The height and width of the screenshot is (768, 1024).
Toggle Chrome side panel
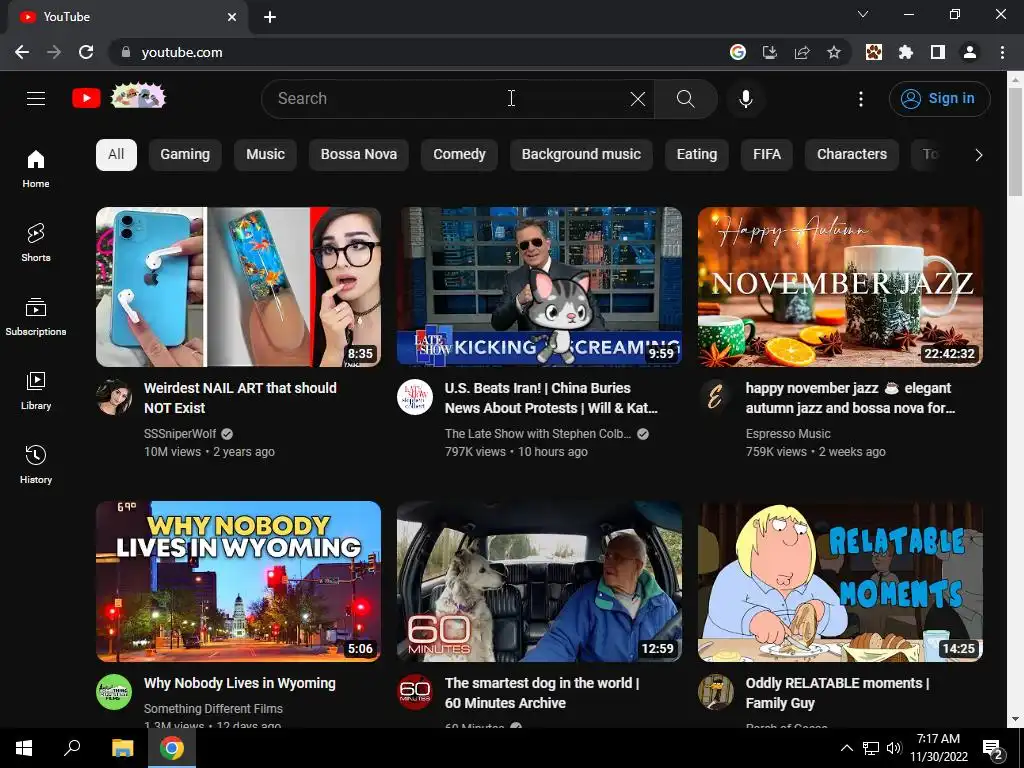pos(938,52)
